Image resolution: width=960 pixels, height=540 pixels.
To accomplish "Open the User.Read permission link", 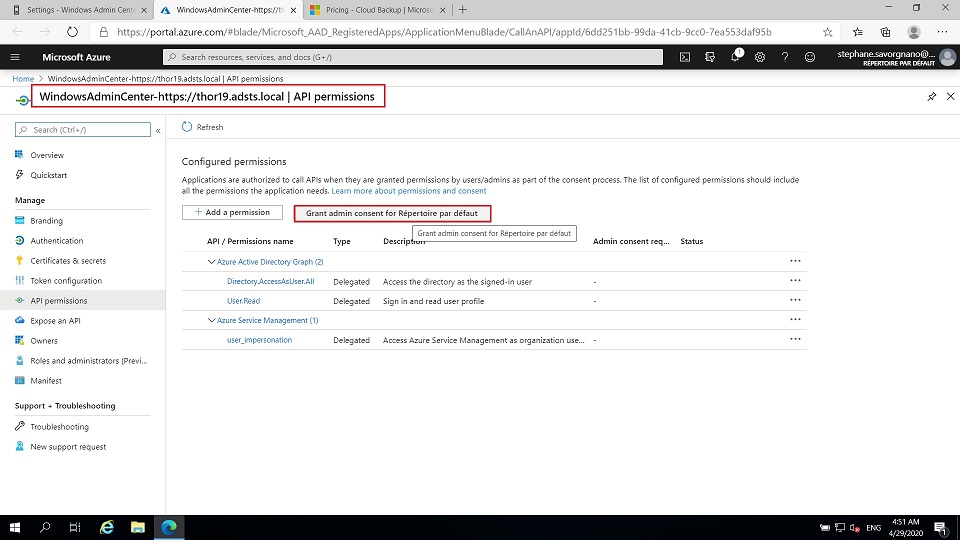I will pos(243,301).
